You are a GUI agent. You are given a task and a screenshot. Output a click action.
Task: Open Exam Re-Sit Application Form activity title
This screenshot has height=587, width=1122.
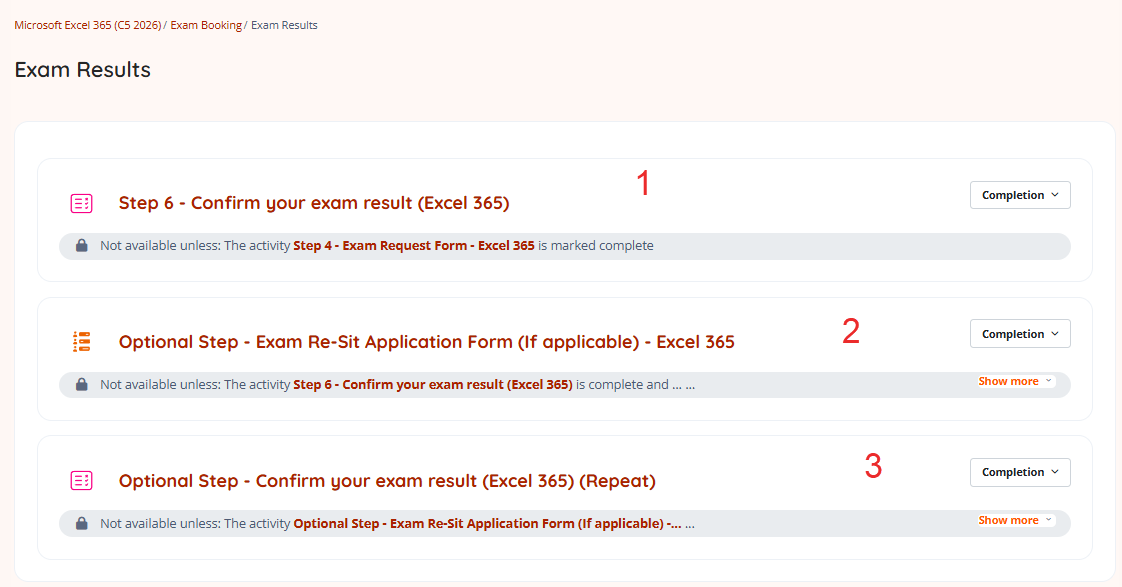(x=426, y=342)
